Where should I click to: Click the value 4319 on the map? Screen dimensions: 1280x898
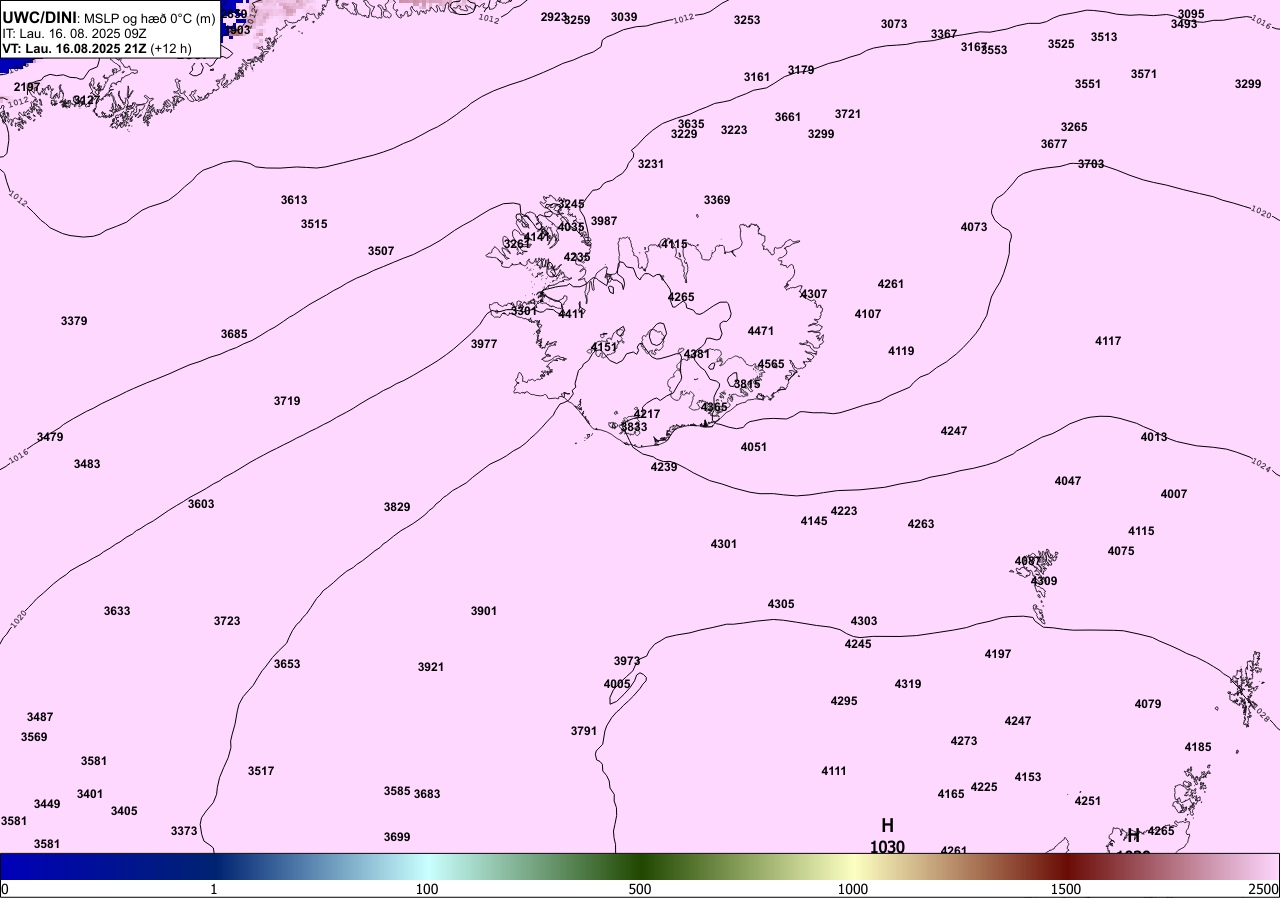click(908, 684)
